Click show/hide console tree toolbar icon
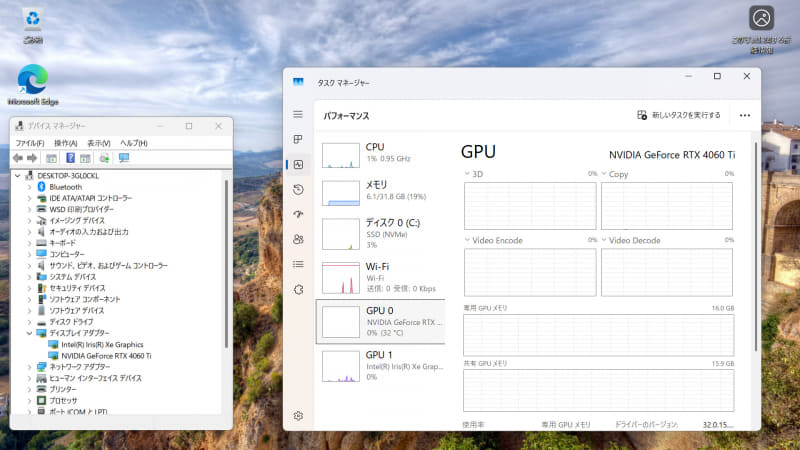 tap(51, 158)
